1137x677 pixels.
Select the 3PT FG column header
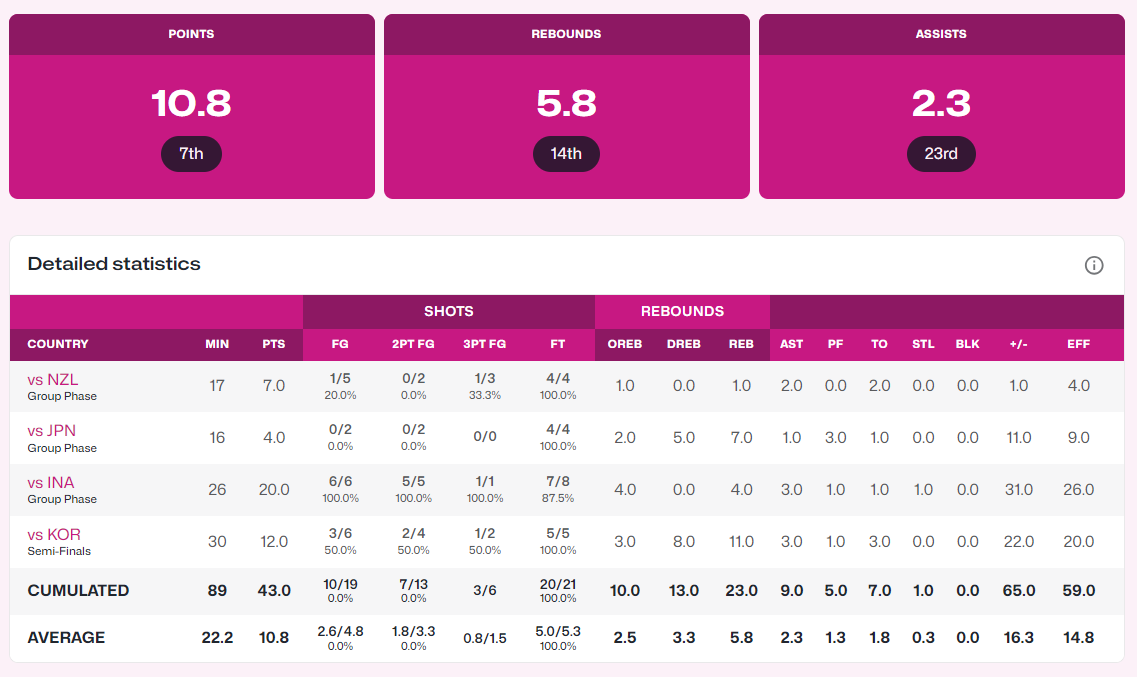point(485,344)
